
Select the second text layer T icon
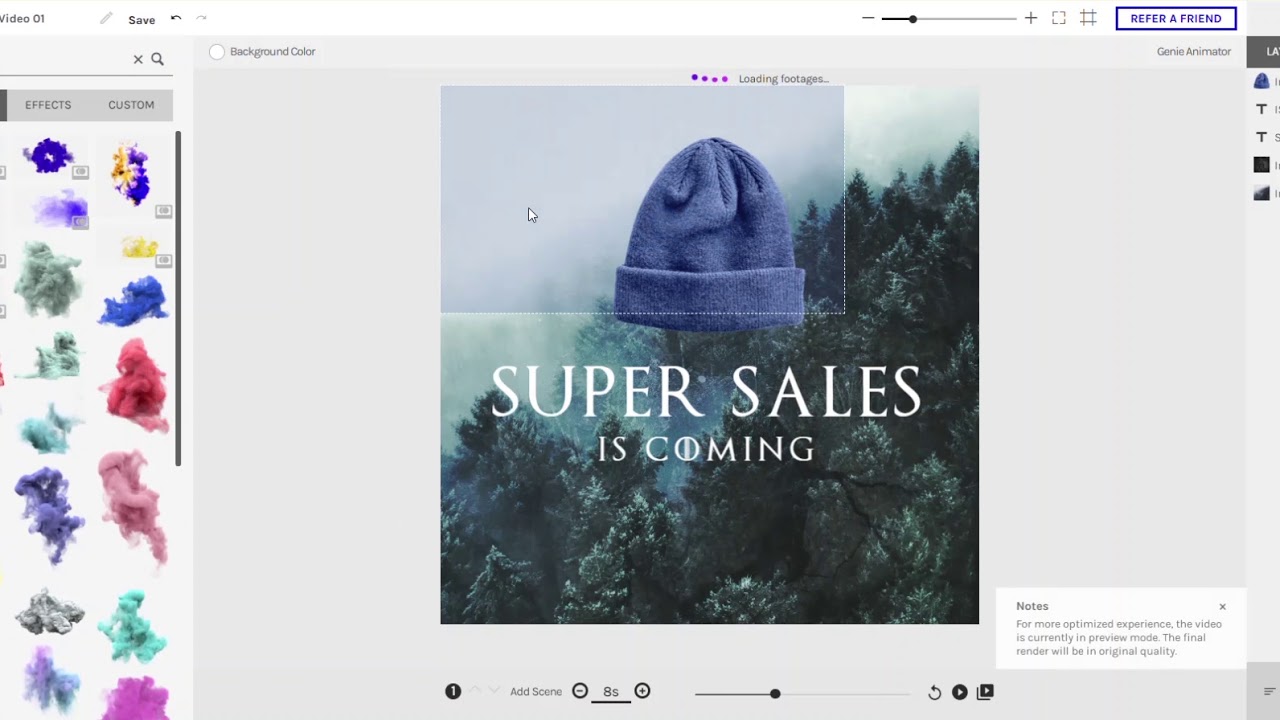[x=1262, y=137]
